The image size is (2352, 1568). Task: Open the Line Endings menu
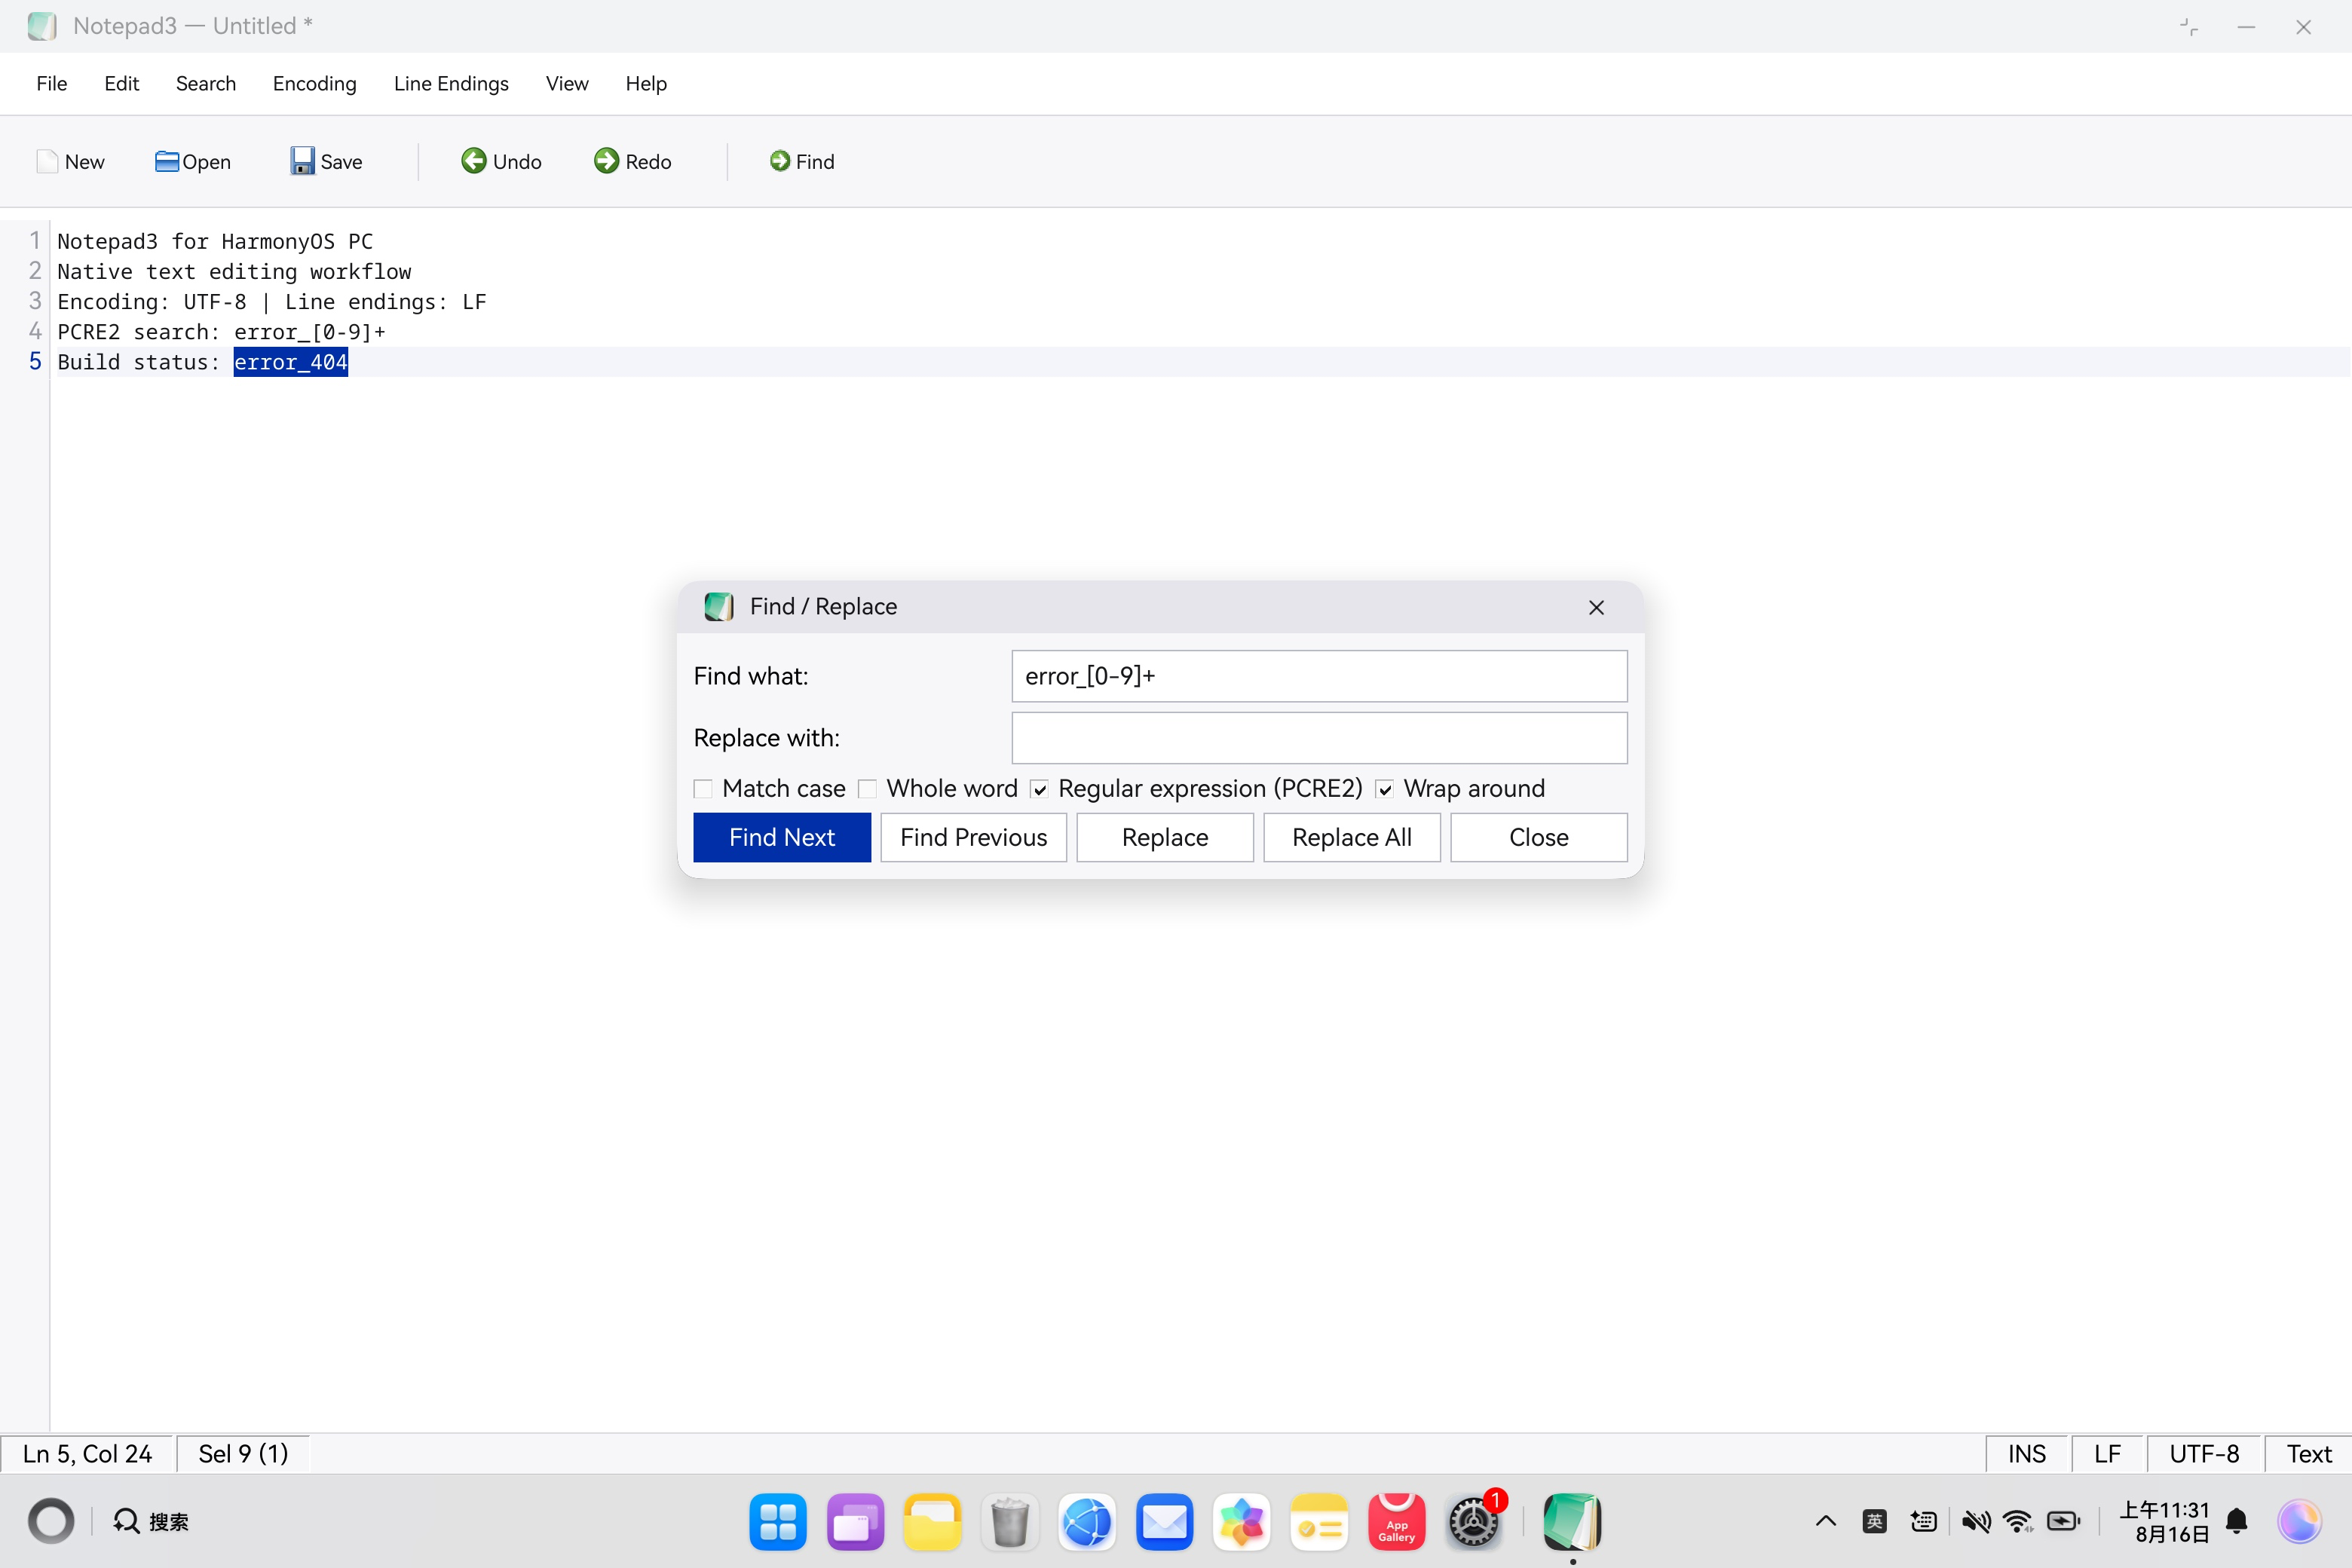(x=451, y=83)
